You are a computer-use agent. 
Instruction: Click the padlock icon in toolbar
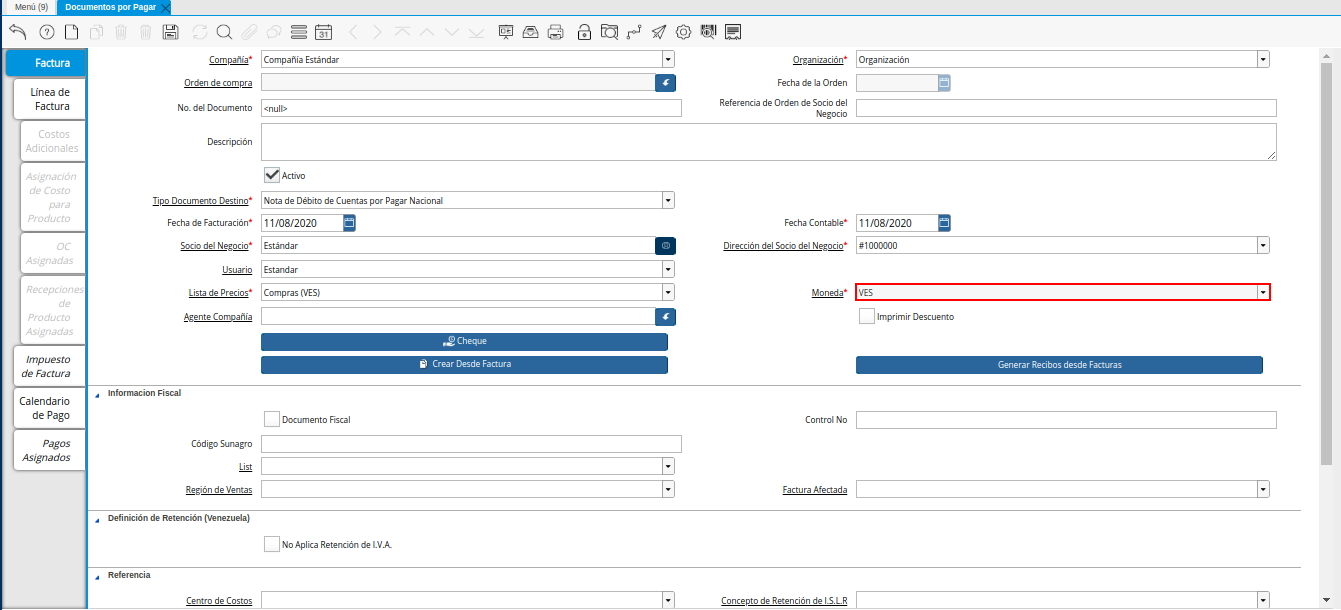(x=584, y=32)
